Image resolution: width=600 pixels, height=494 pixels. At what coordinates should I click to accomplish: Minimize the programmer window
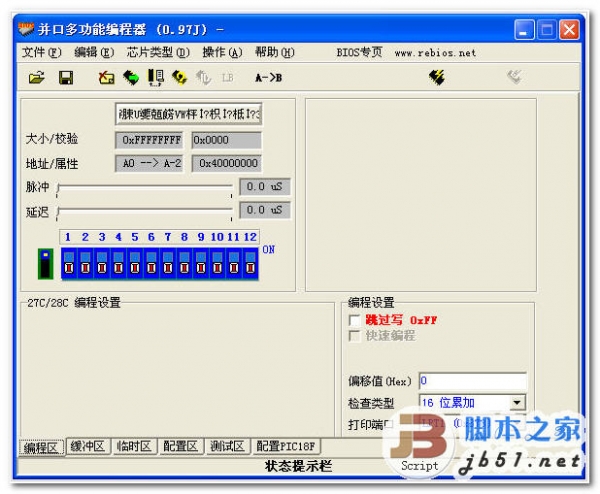pyautogui.click(x=524, y=29)
